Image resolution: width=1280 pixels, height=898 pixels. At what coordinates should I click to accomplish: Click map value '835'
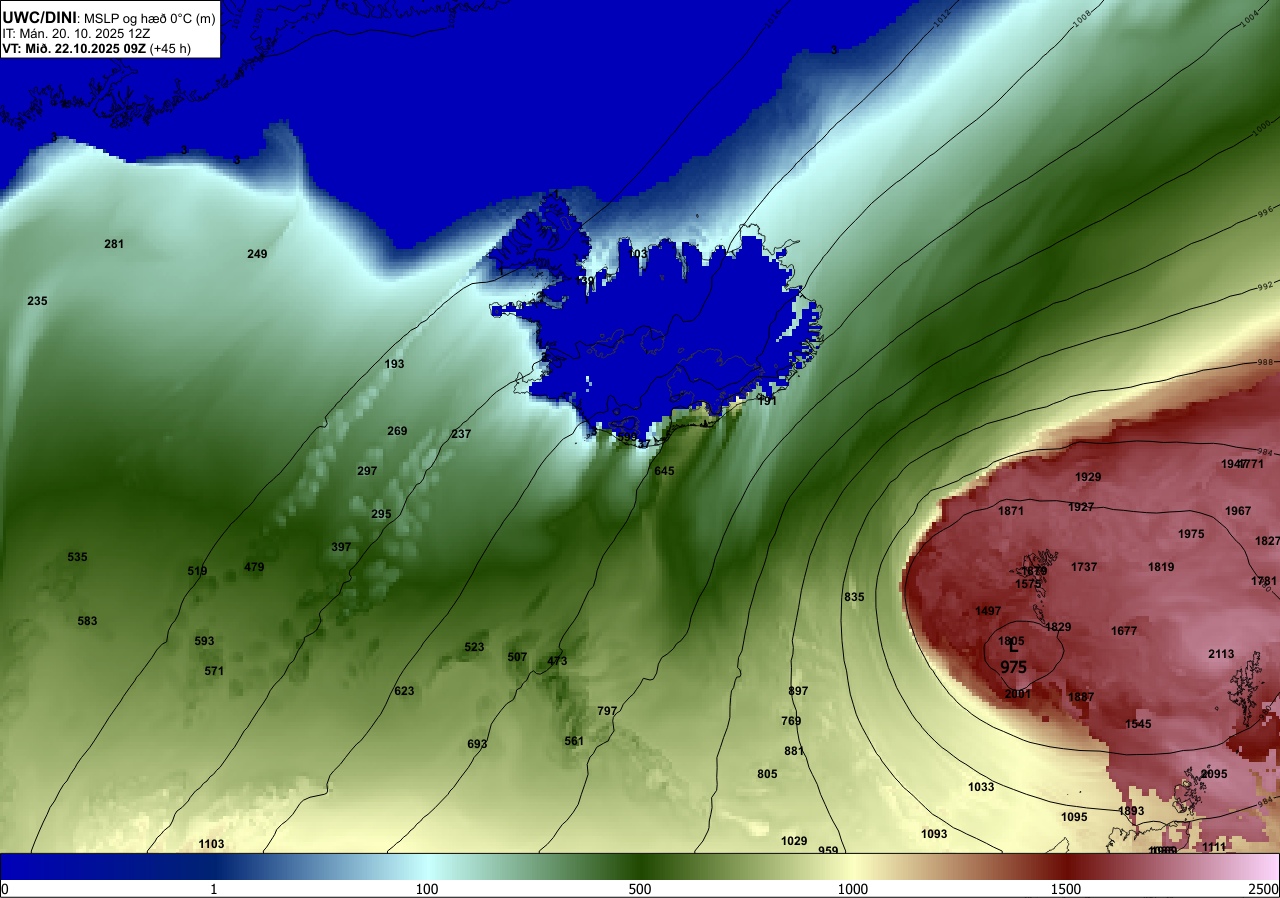[854, 597]
